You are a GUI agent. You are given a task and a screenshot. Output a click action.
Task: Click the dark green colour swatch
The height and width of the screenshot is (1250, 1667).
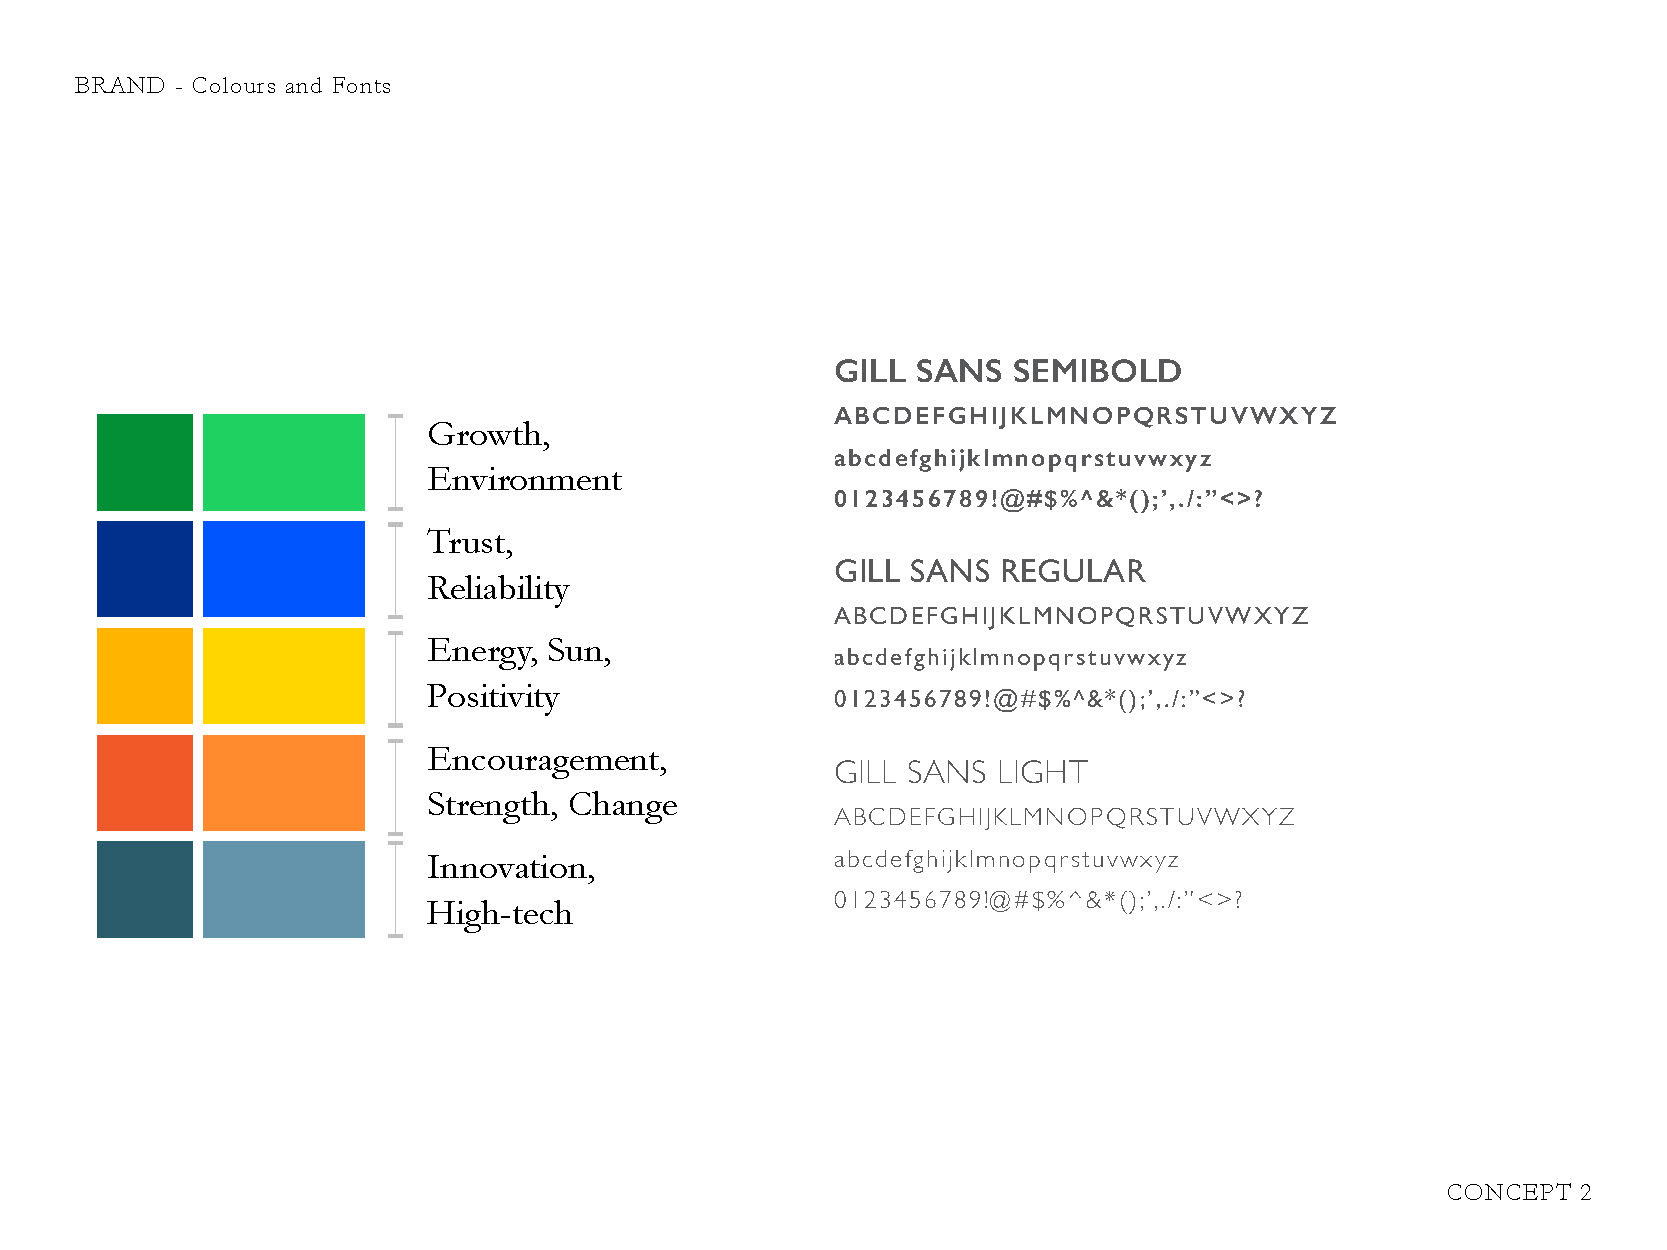[x=145, y=462]
